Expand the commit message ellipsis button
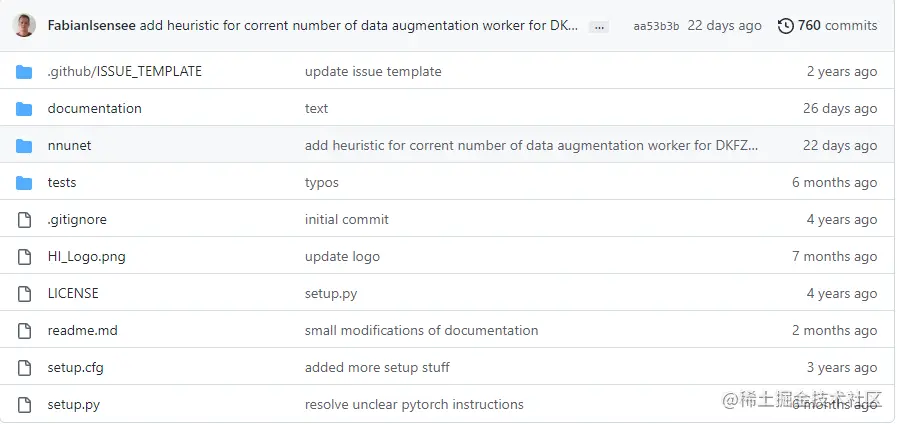 (x=598, y=26)
